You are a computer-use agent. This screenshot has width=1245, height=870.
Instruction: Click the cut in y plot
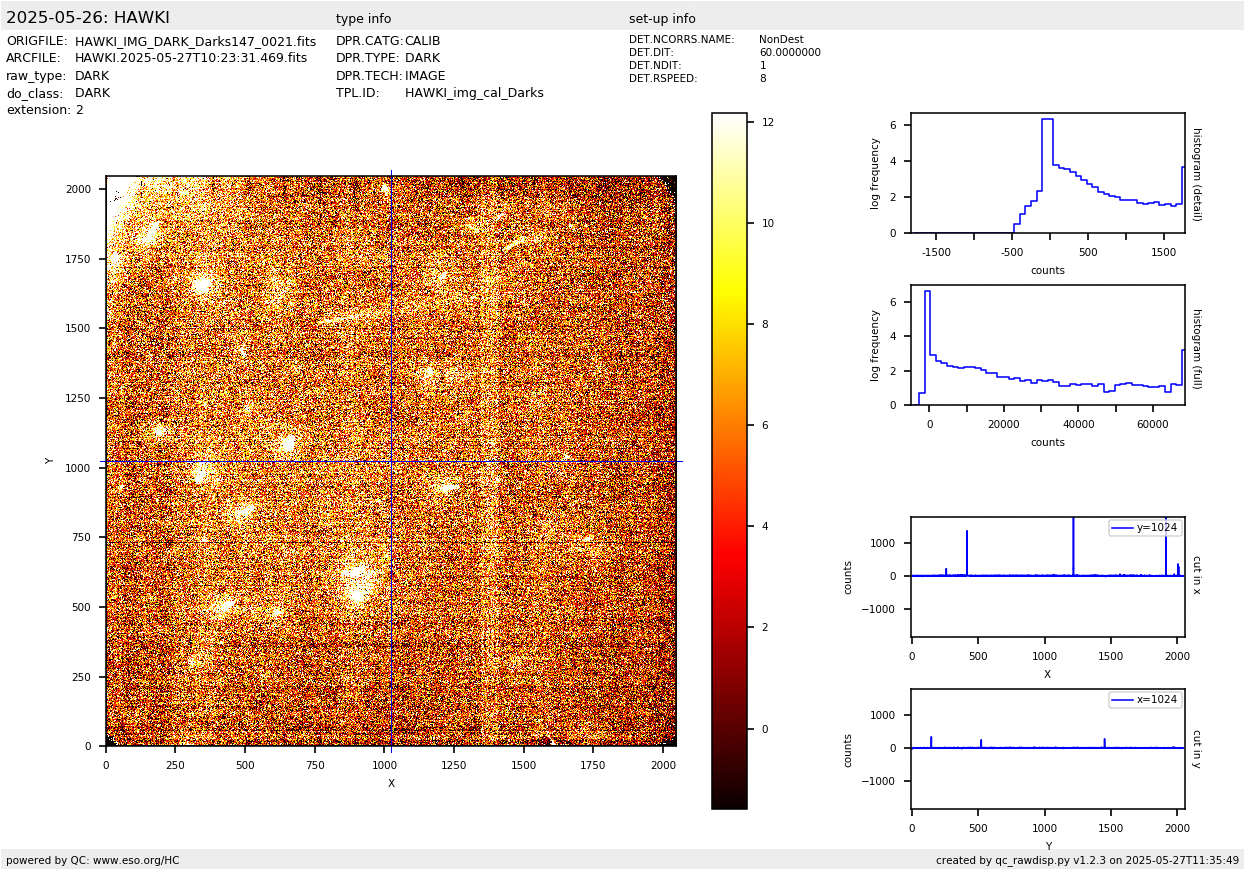(1047, 749)
